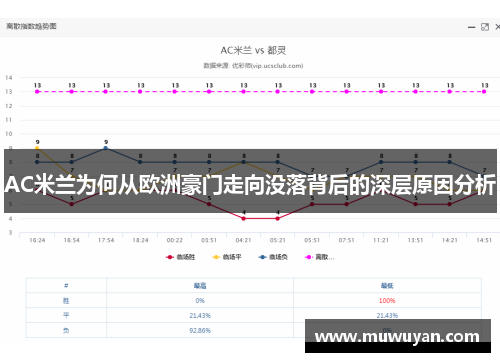
Task: Select magenta data point at 07:51
Action: [x=347, y=91]
